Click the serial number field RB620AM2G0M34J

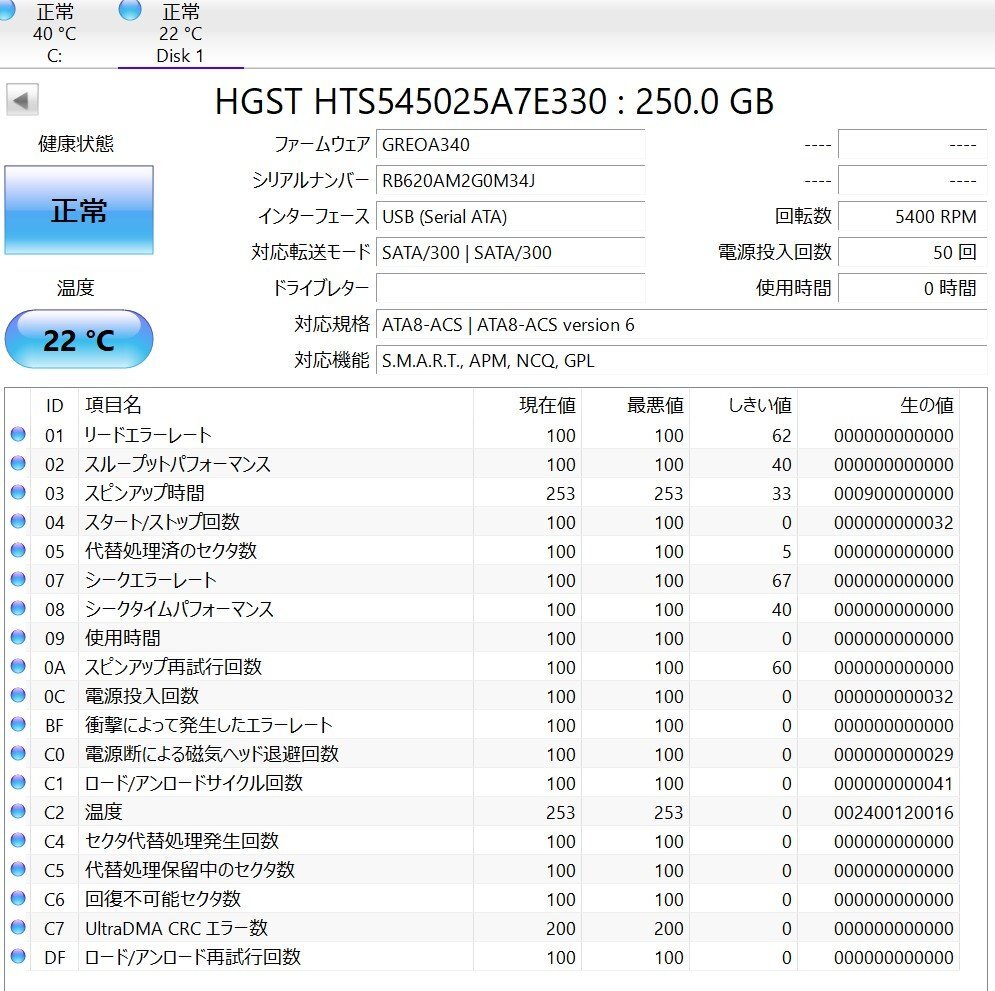coord(510,181)
